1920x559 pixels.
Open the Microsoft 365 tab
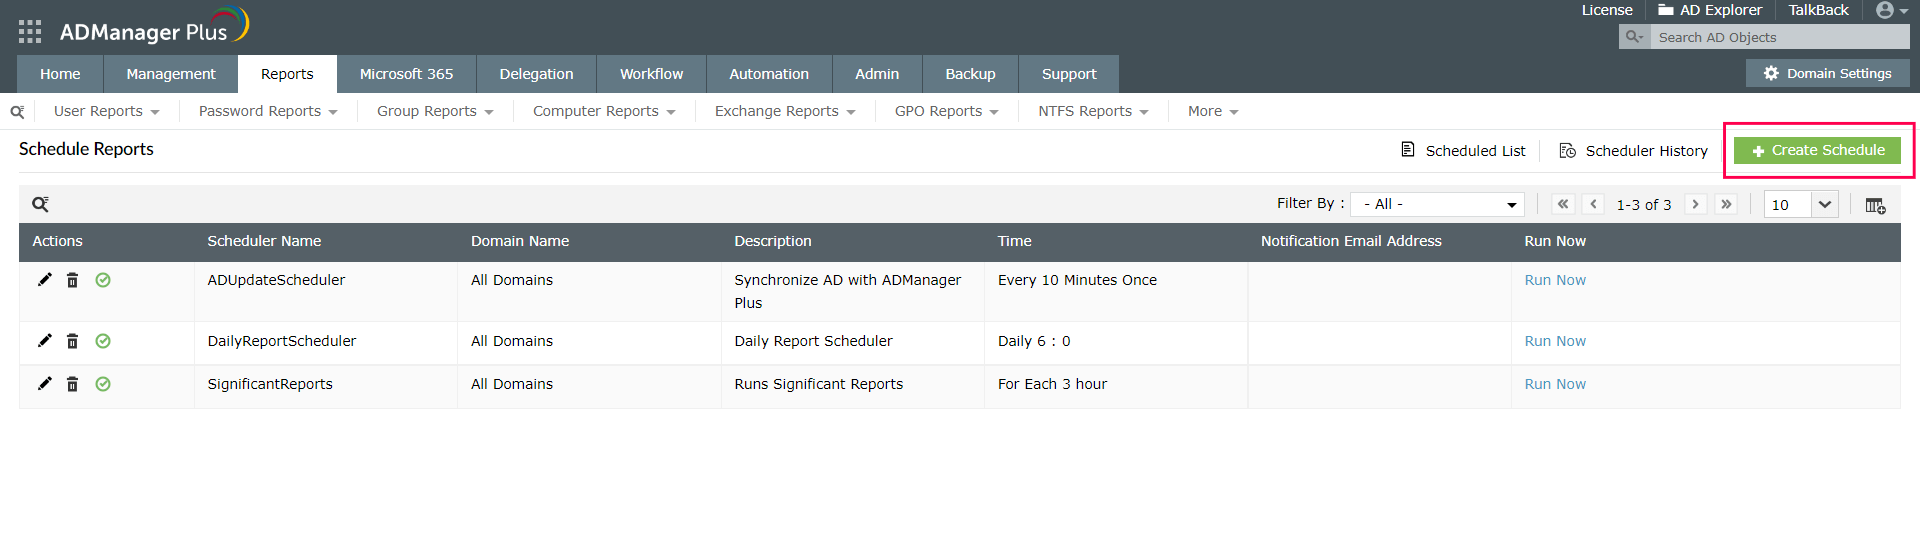[x=406, y=74]
